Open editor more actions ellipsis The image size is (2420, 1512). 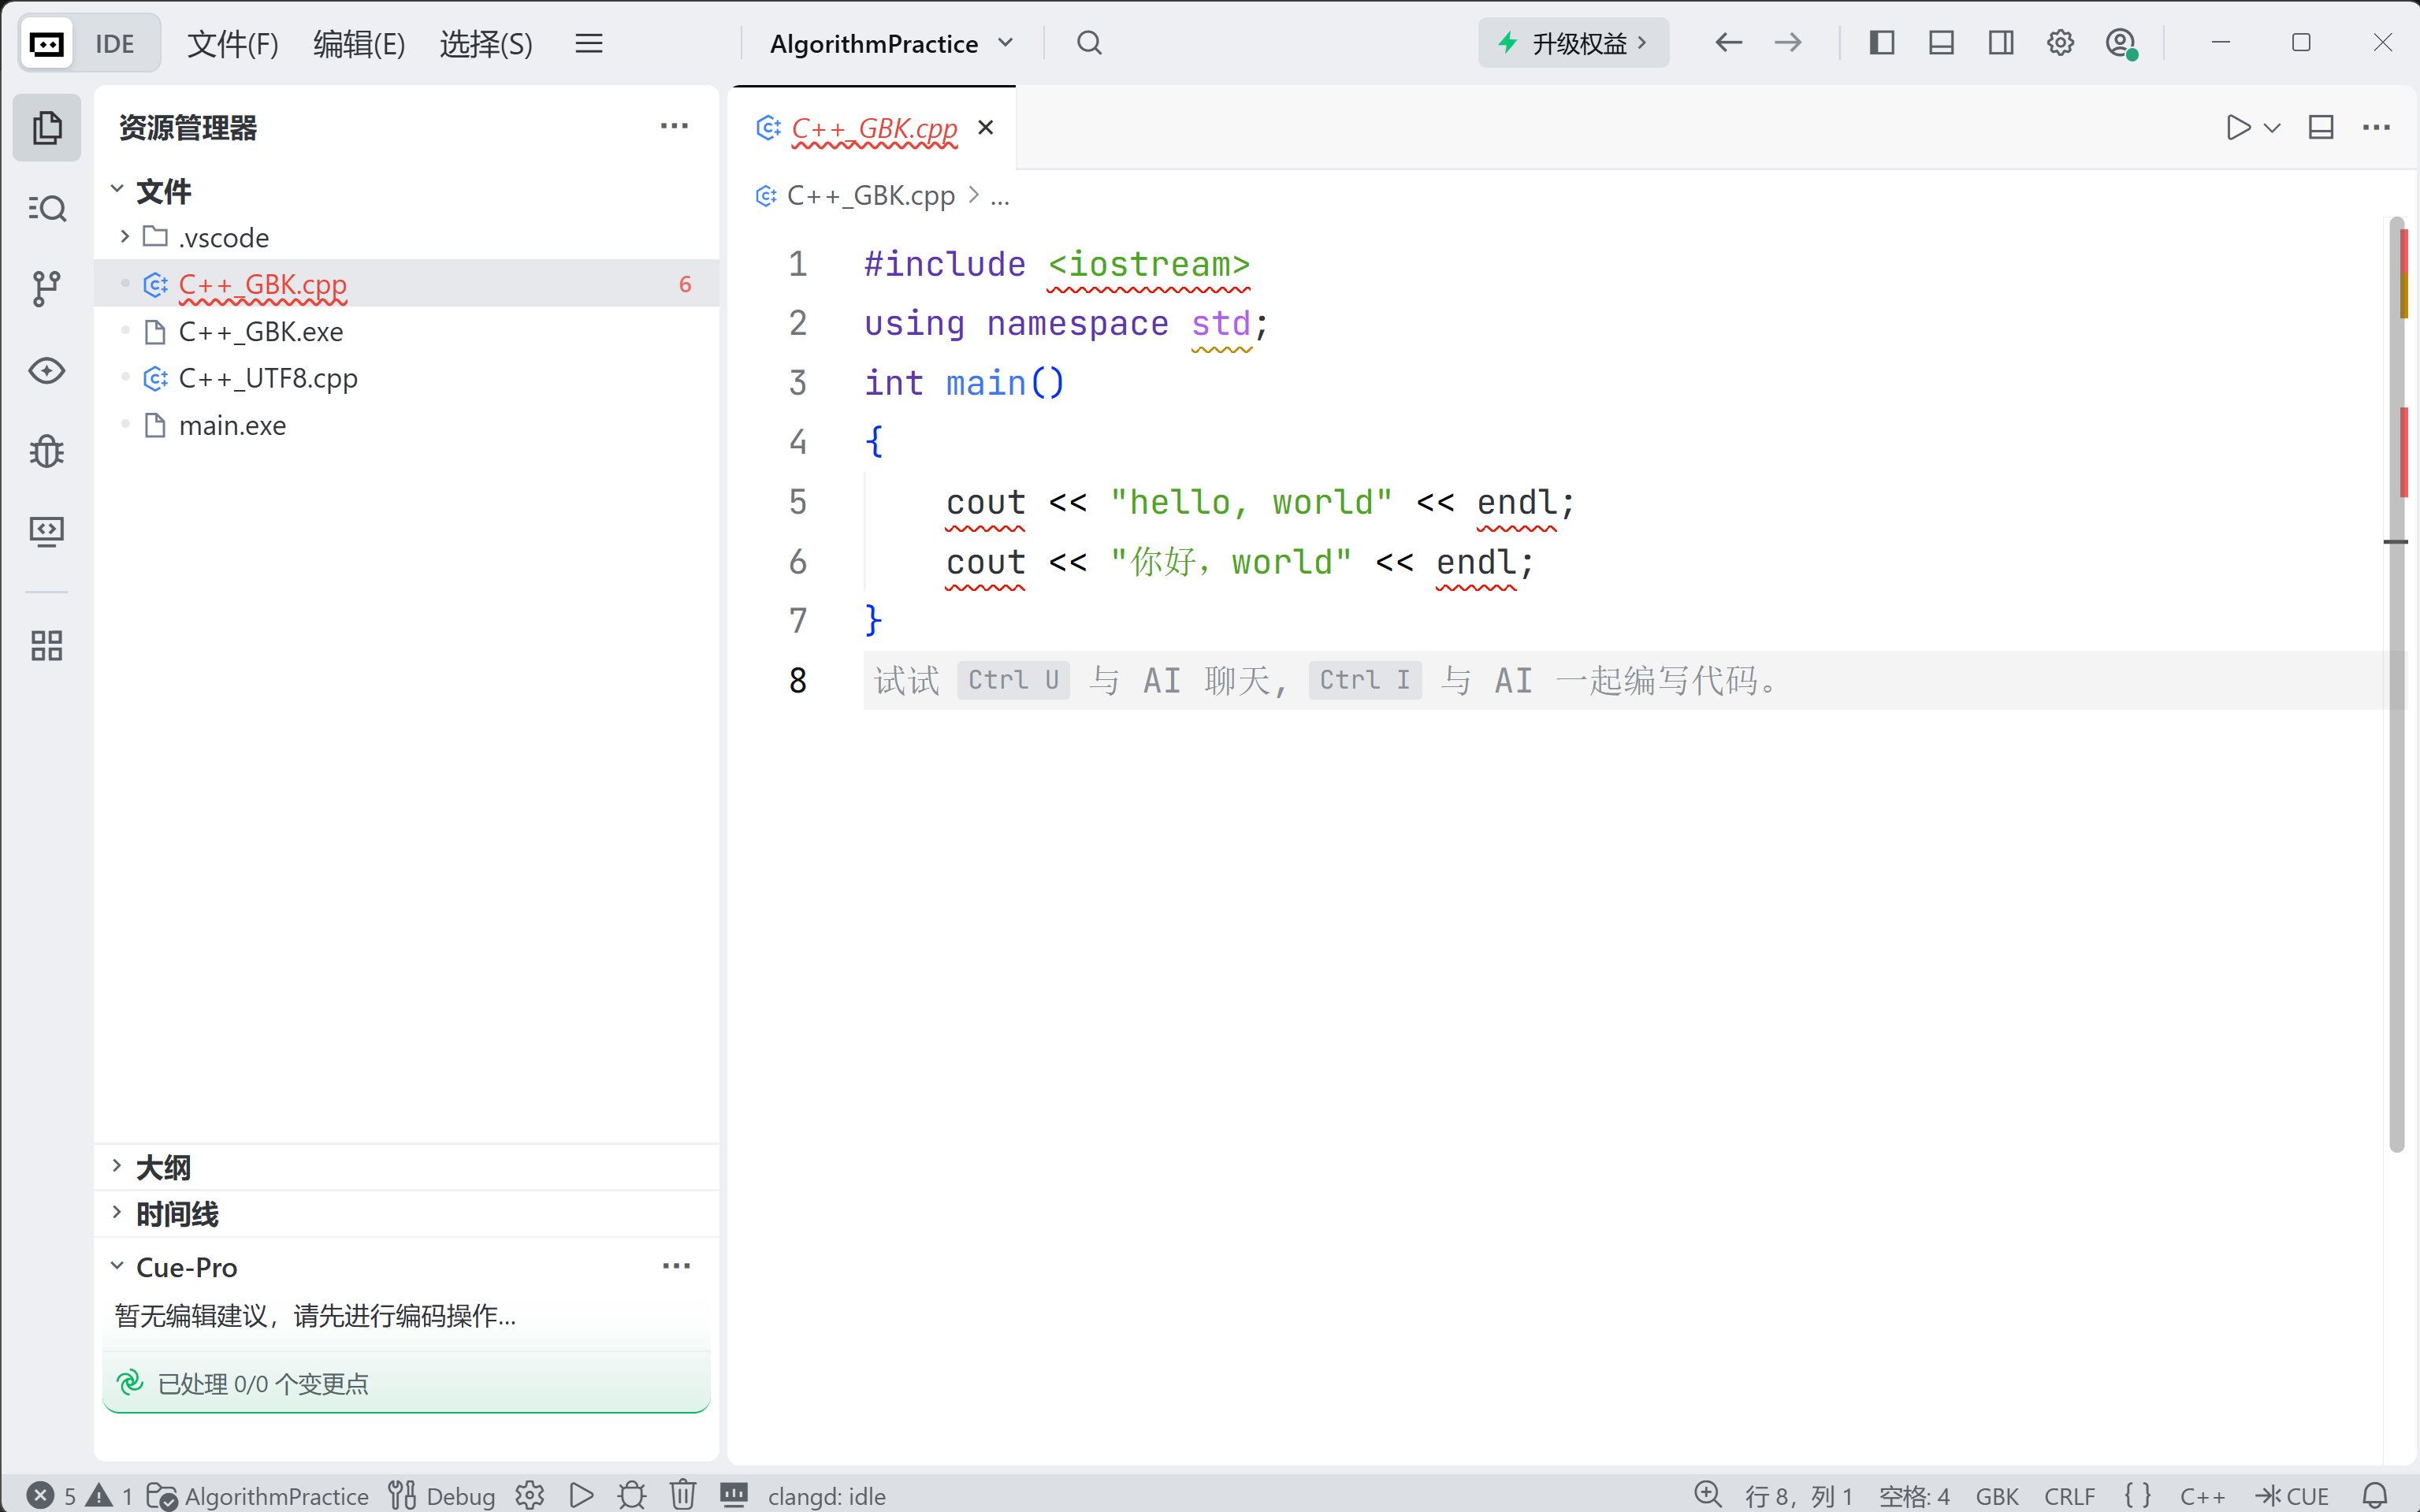coord(2376,128)
